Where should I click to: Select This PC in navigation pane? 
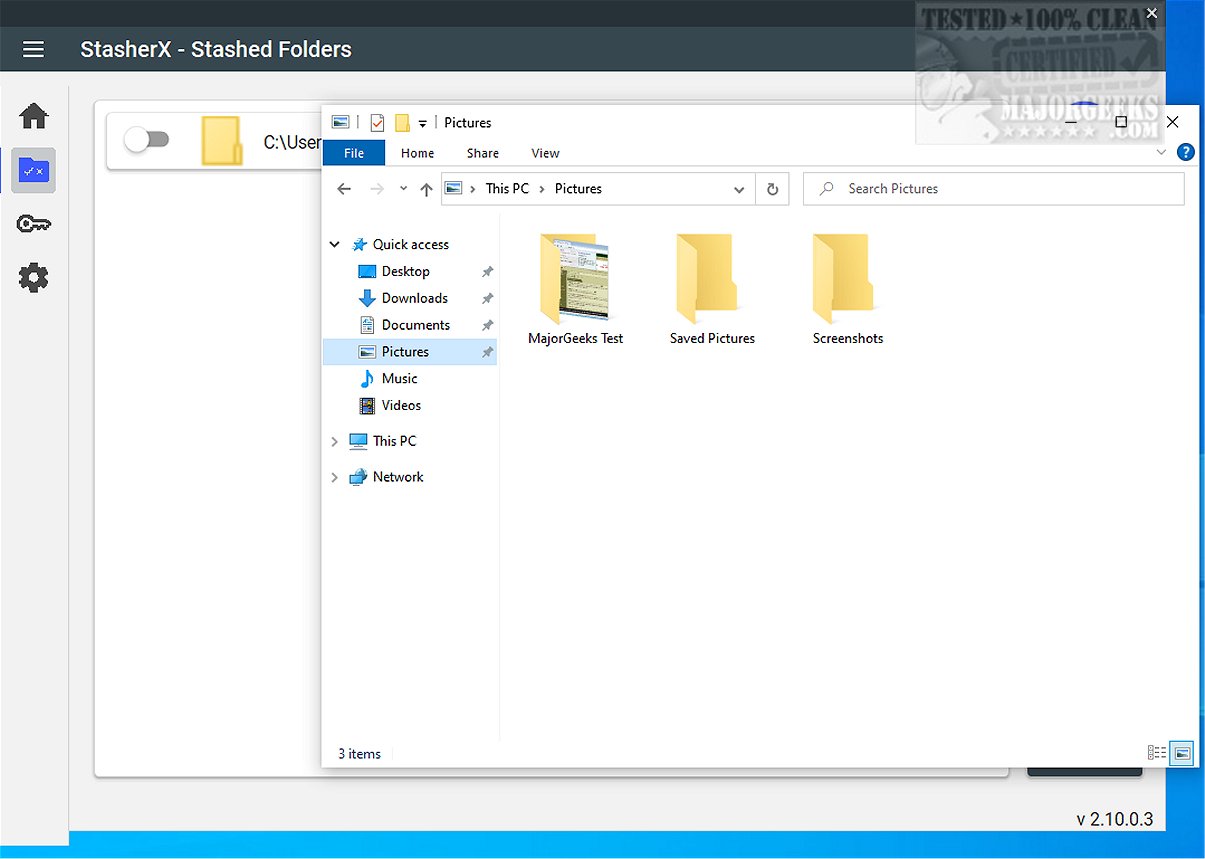pyautogui.click(x=394, y=441)
